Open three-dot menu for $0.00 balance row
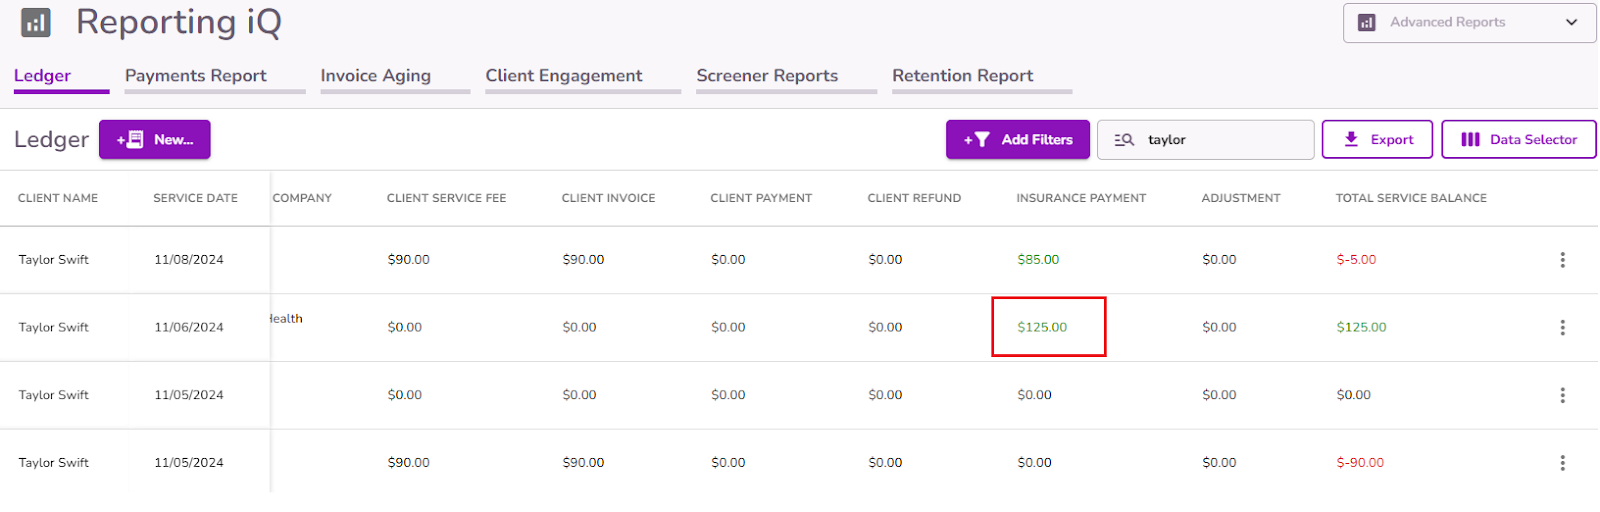 [x=1562, y=395]
